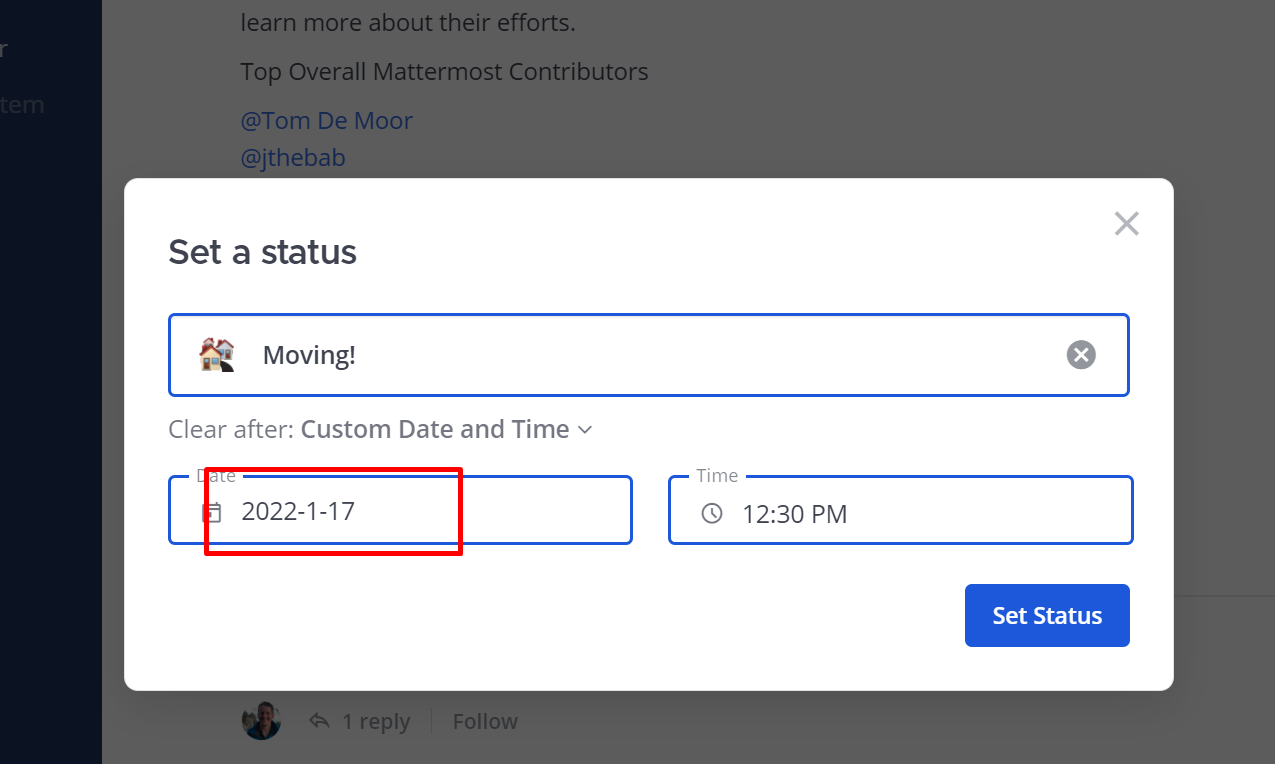Close the Set a status dialog
The image size is (1275, 764).
pos(1127,224)
